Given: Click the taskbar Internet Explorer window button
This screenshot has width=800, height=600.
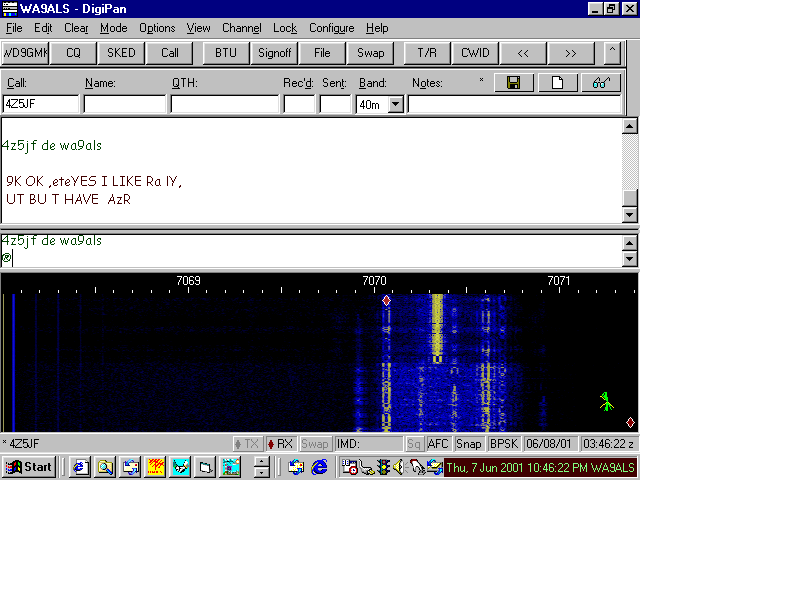Looking at the screenshot, I should (319, 467).
